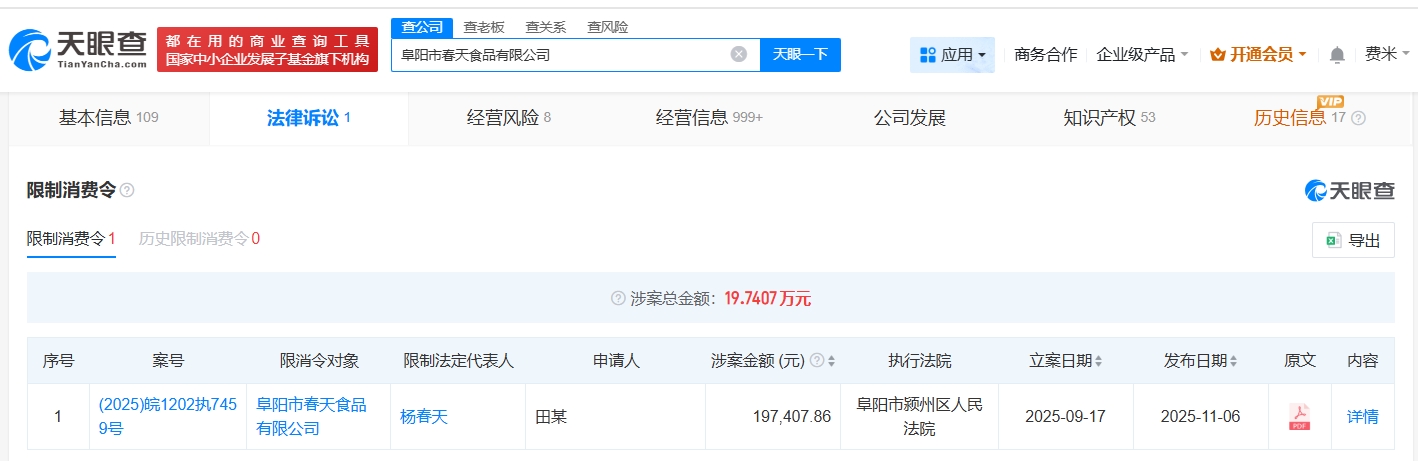The width and height of the screenshot is (1418, 461).
Task: Click the help icon beside 涉案金额 column
Action: click(816, 361)
